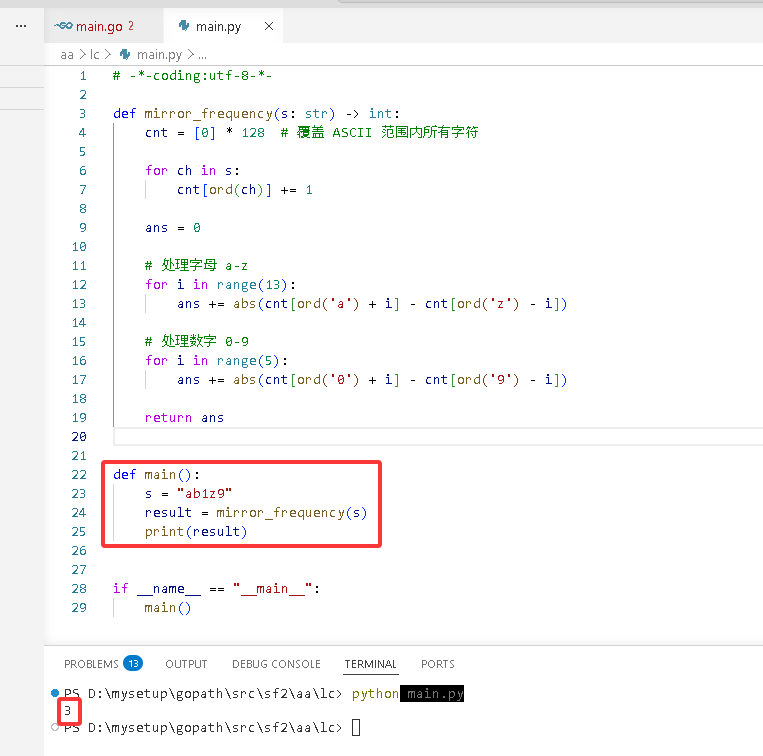This screenshot has width=763, height=756.
Task: Close the main.py tab
Action: point(269,26)
